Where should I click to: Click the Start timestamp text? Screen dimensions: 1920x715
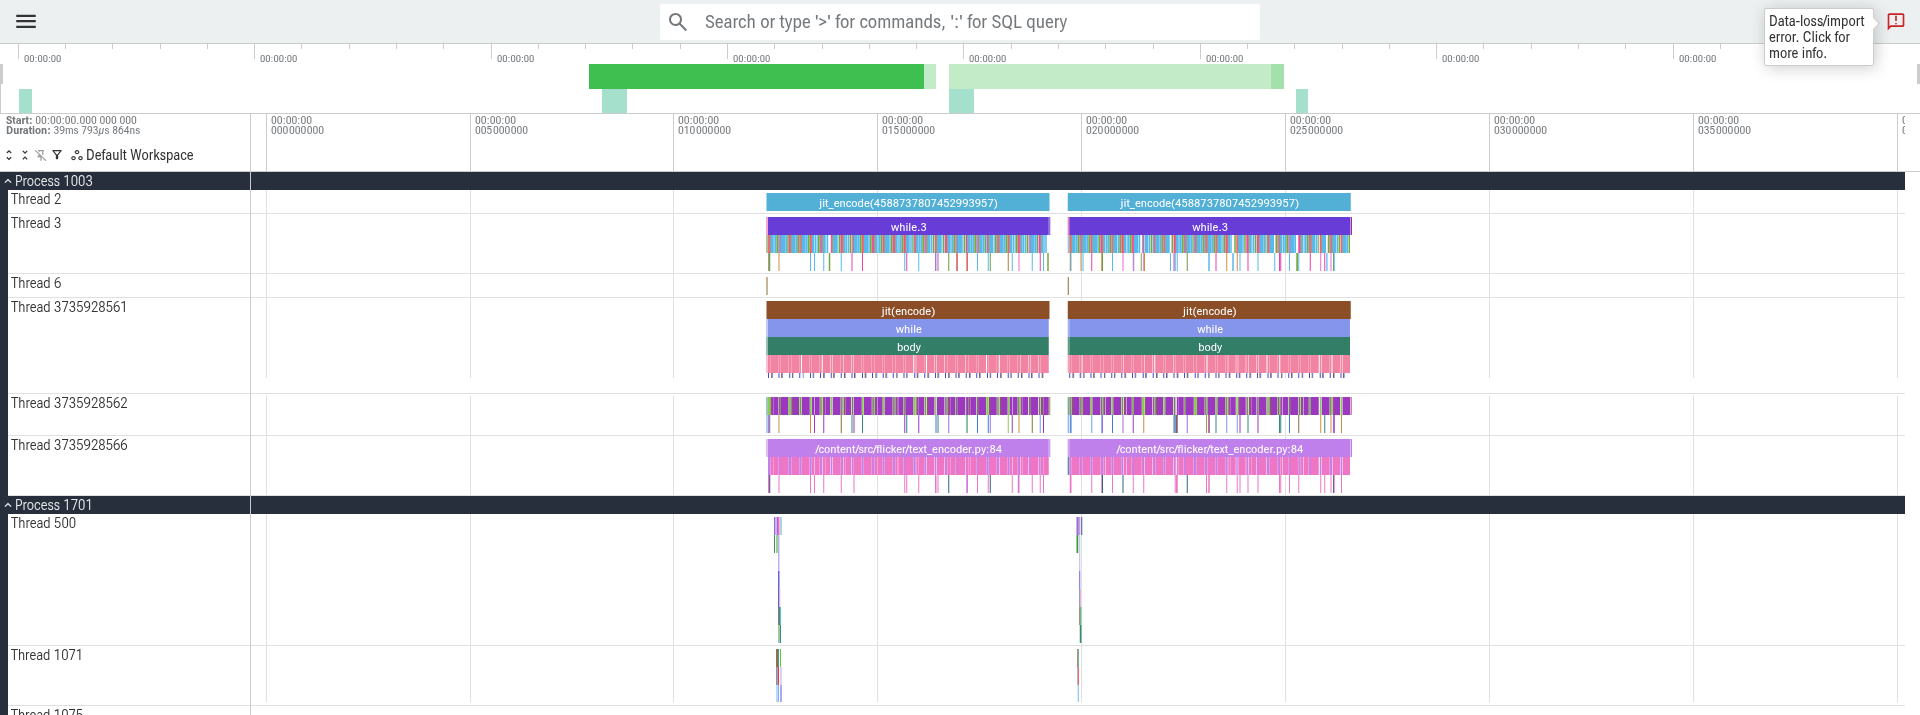pyautogui.click(x=71, y=120)
